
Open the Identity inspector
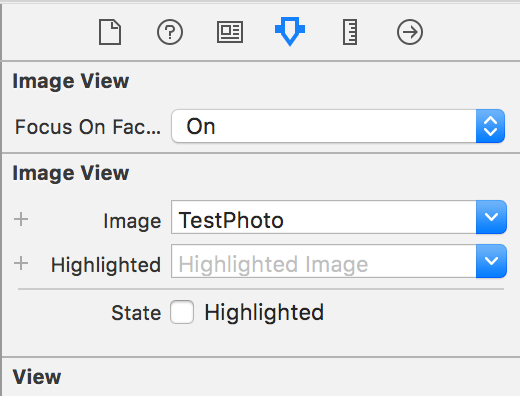(230, 32)
